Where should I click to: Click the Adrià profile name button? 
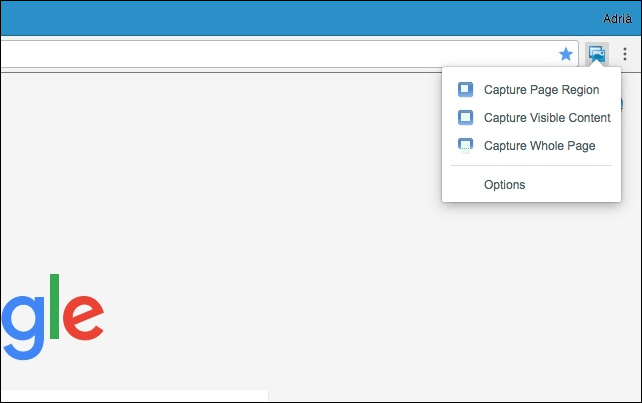[618, 18]
